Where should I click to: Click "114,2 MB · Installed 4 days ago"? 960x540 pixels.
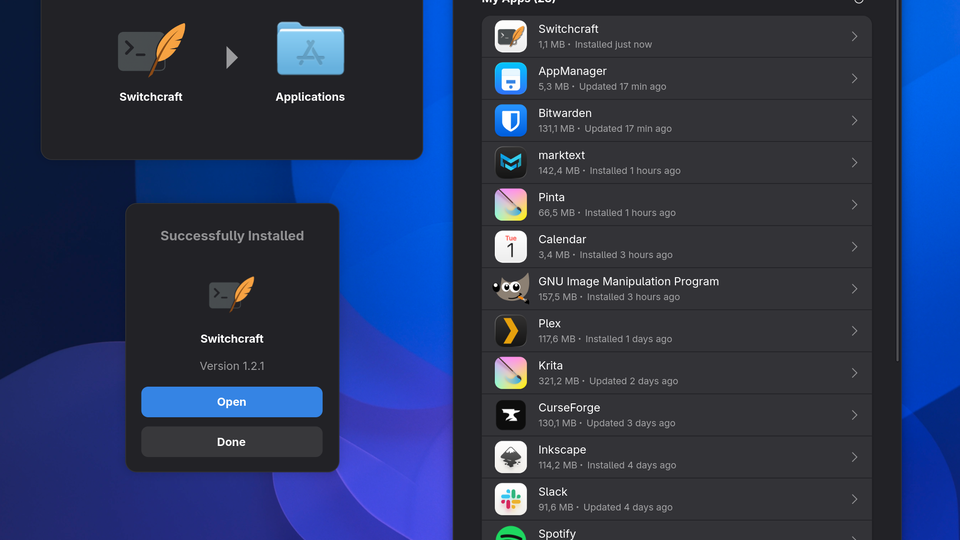(607, 465)
